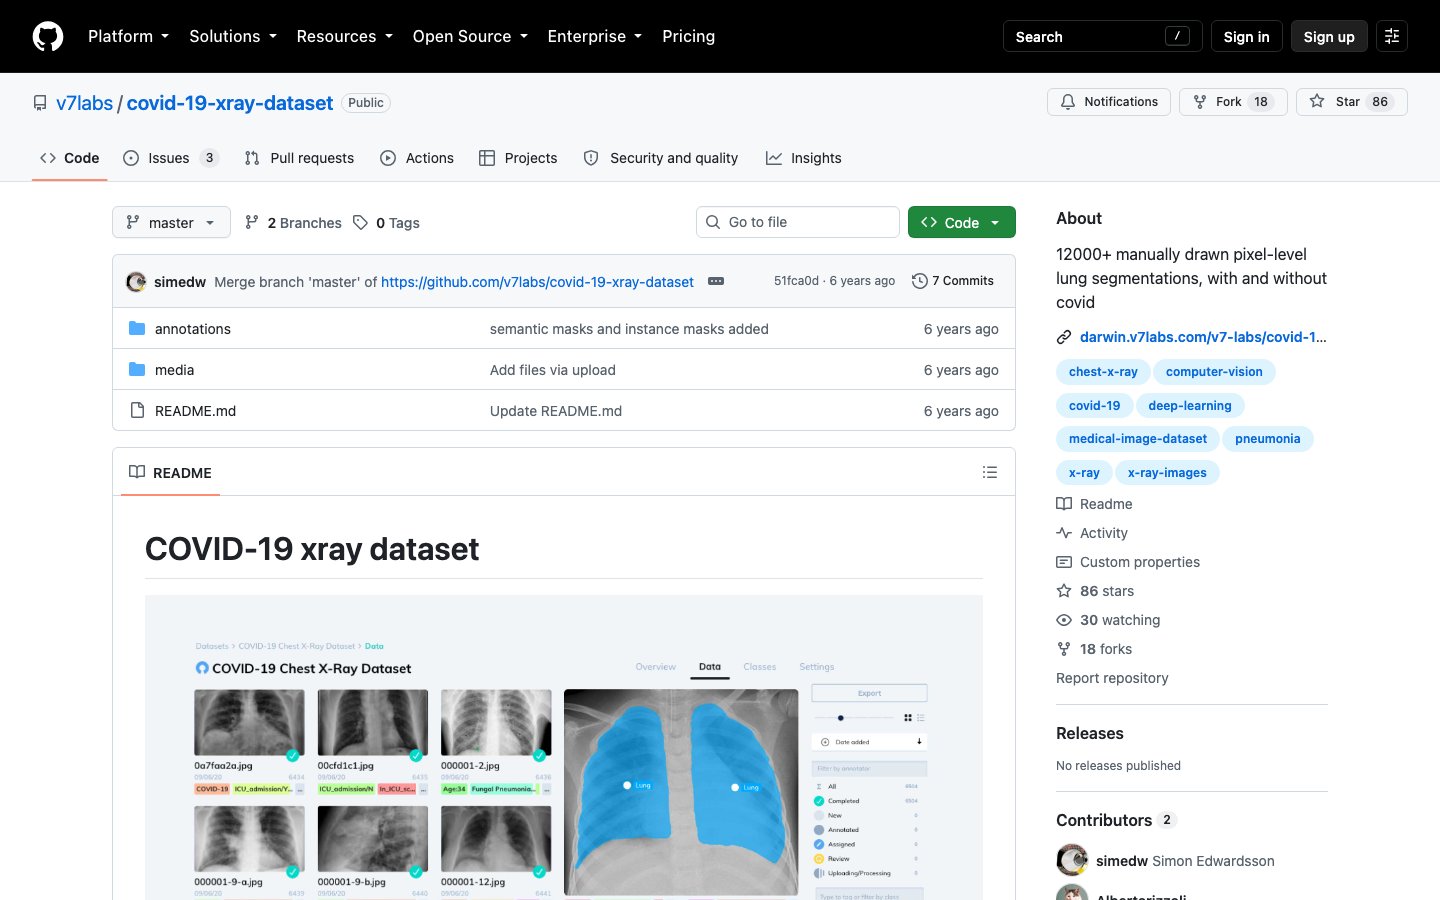1440x900 pixels.
Task: Click the Report repository link
Action: point(1112,678)
